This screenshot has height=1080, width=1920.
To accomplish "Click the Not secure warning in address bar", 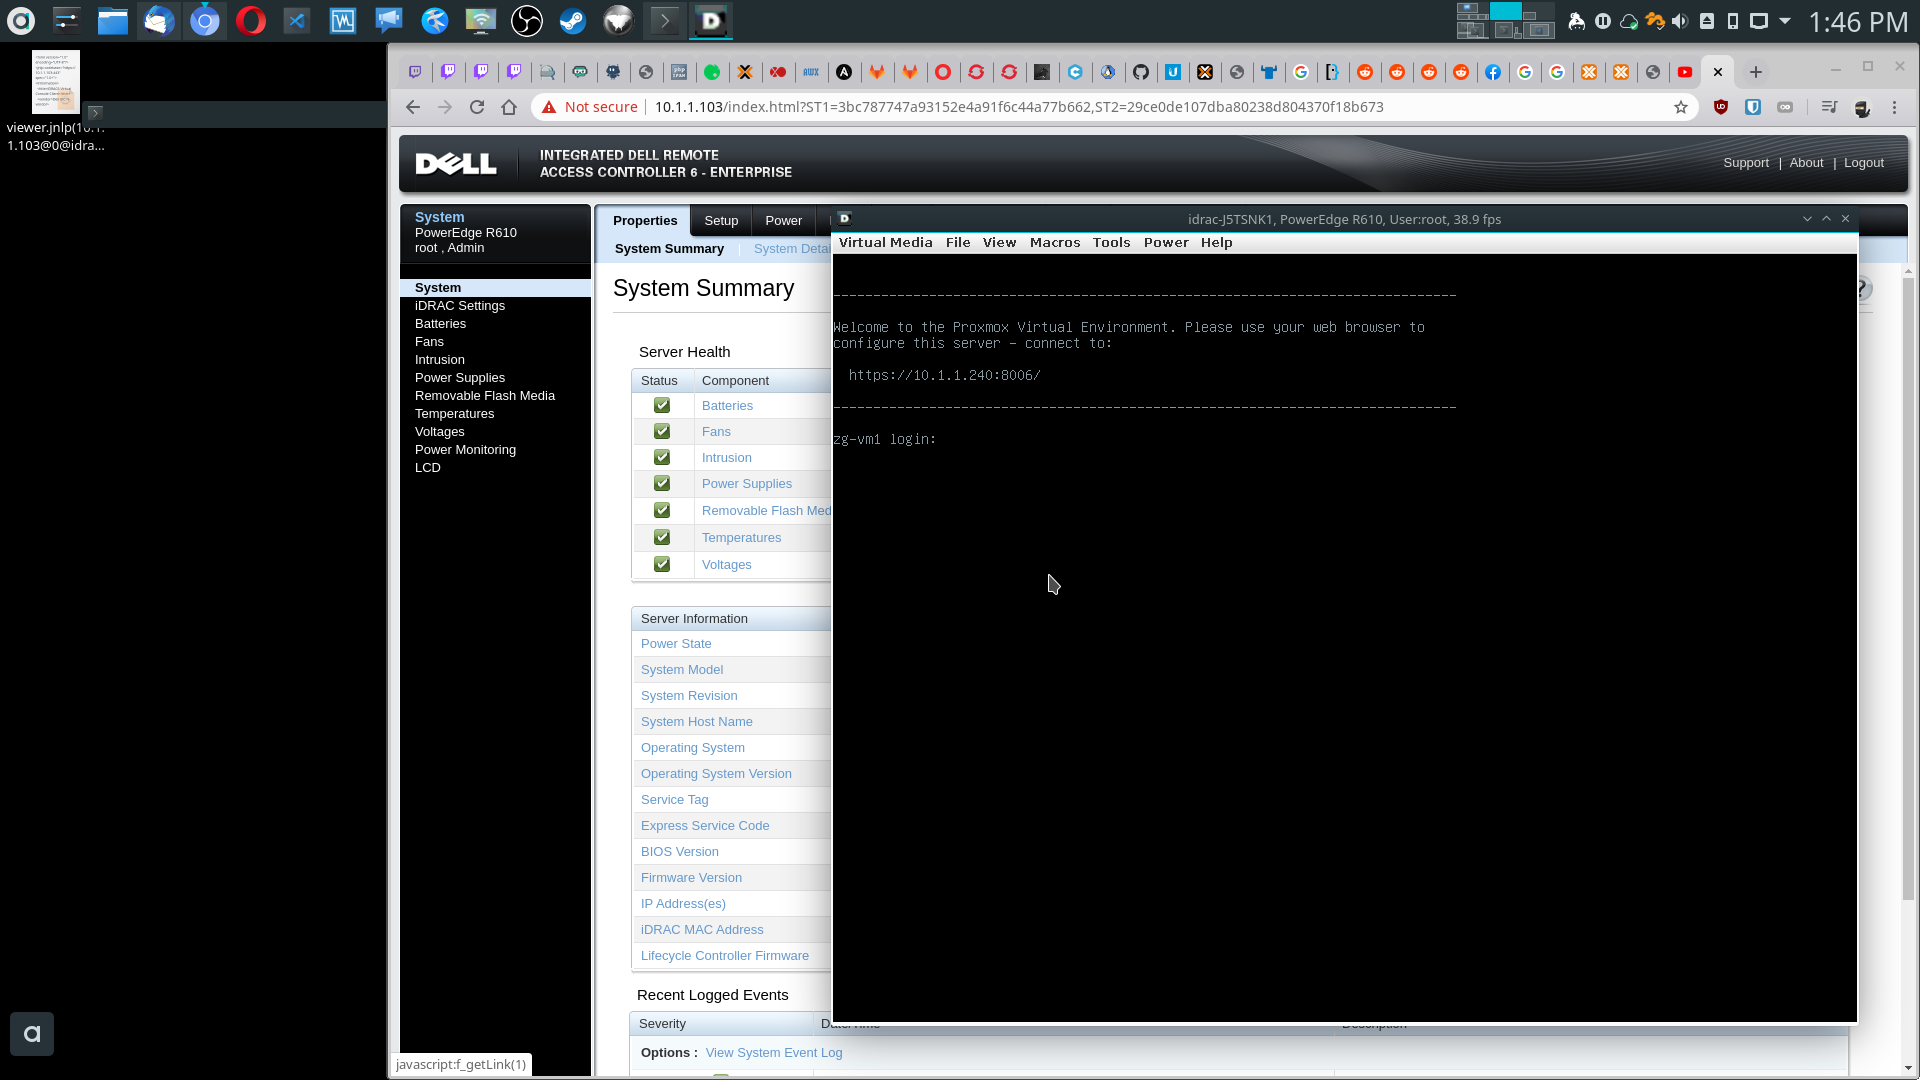I will (x=590, y=107).
